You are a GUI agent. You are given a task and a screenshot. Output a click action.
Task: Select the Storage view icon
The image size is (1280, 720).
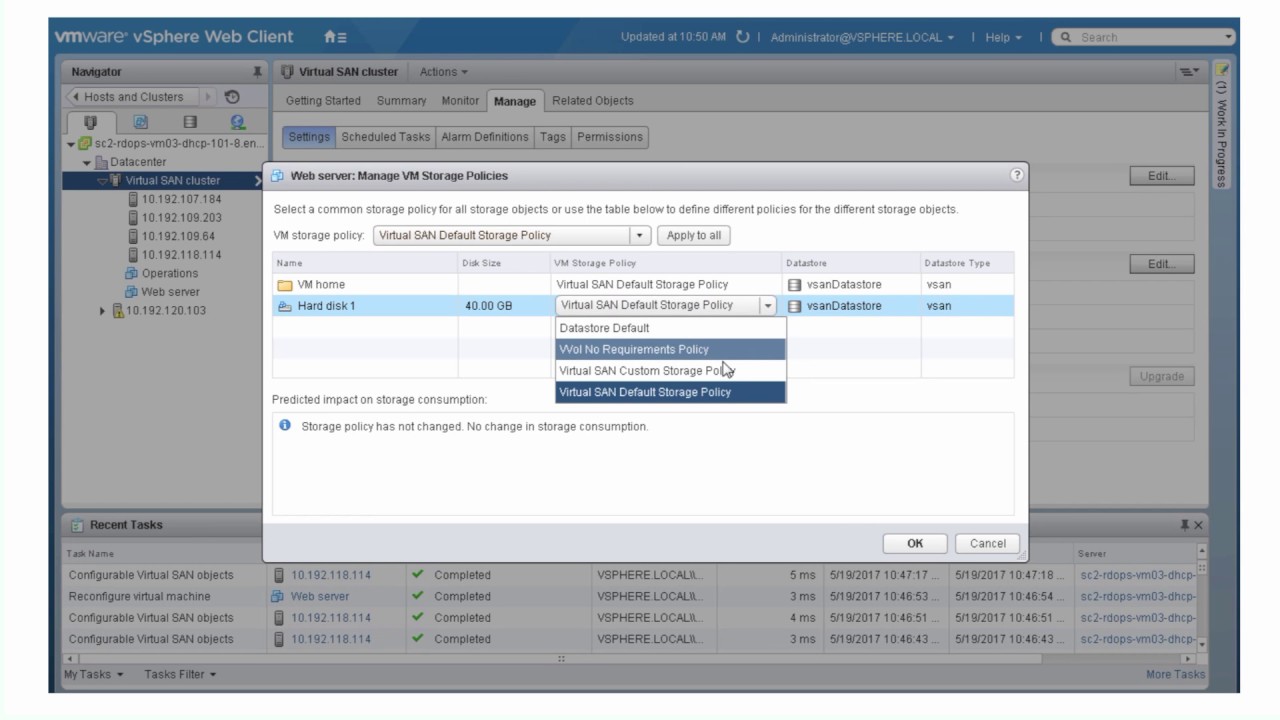tap(190, 122)
